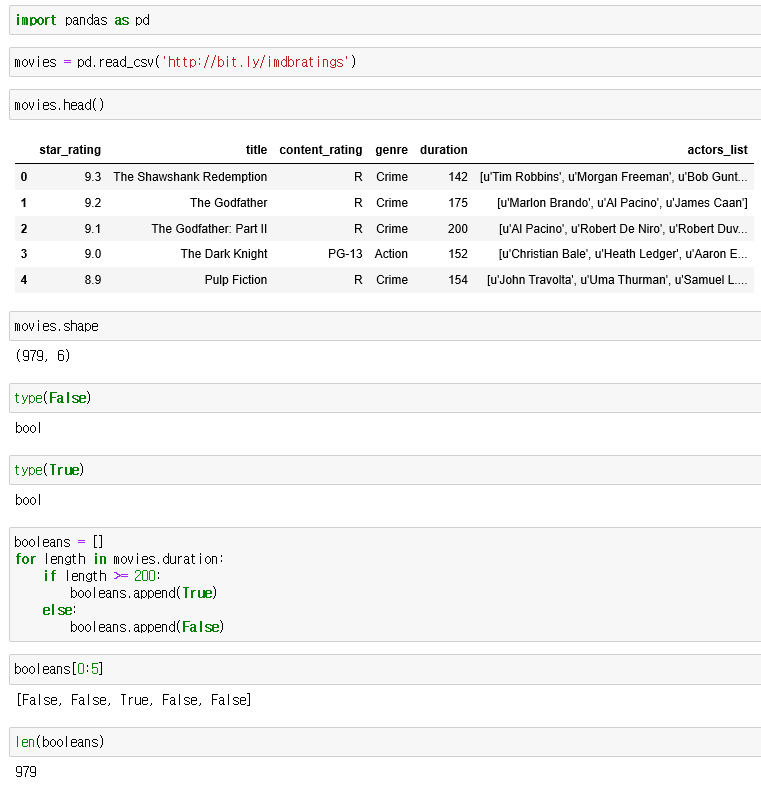Focus the type(False) code cell

384,398
